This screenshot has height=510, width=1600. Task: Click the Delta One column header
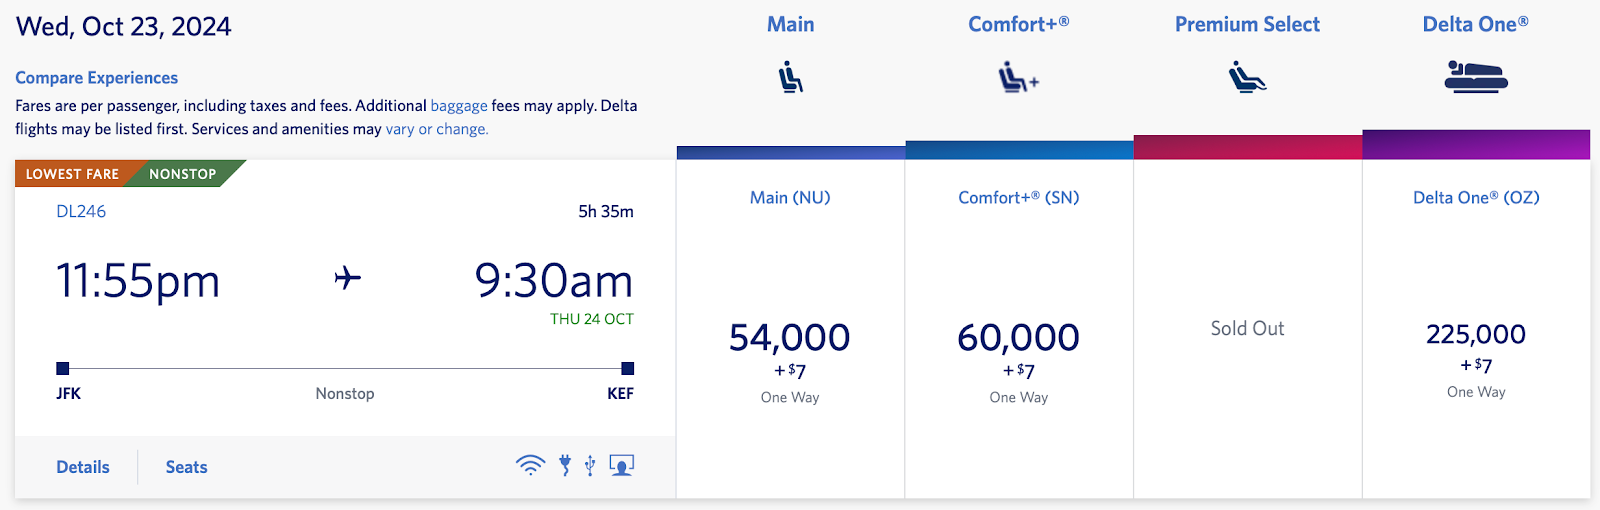[1475, 25]
